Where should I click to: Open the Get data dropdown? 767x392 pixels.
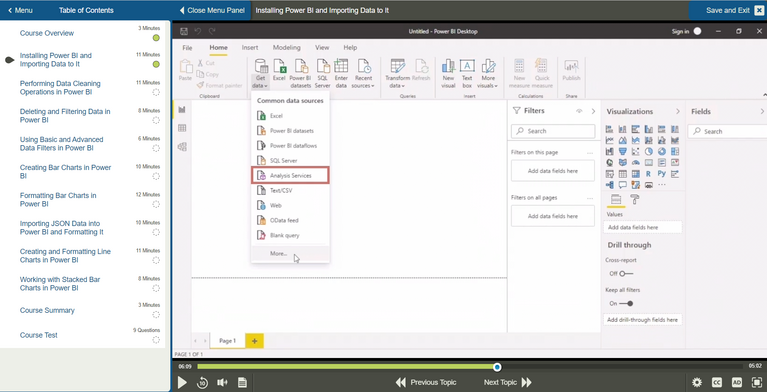260,74
